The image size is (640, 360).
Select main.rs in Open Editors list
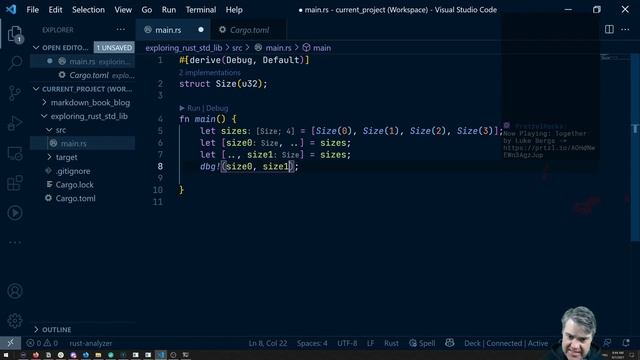click(x=82, y=61)
